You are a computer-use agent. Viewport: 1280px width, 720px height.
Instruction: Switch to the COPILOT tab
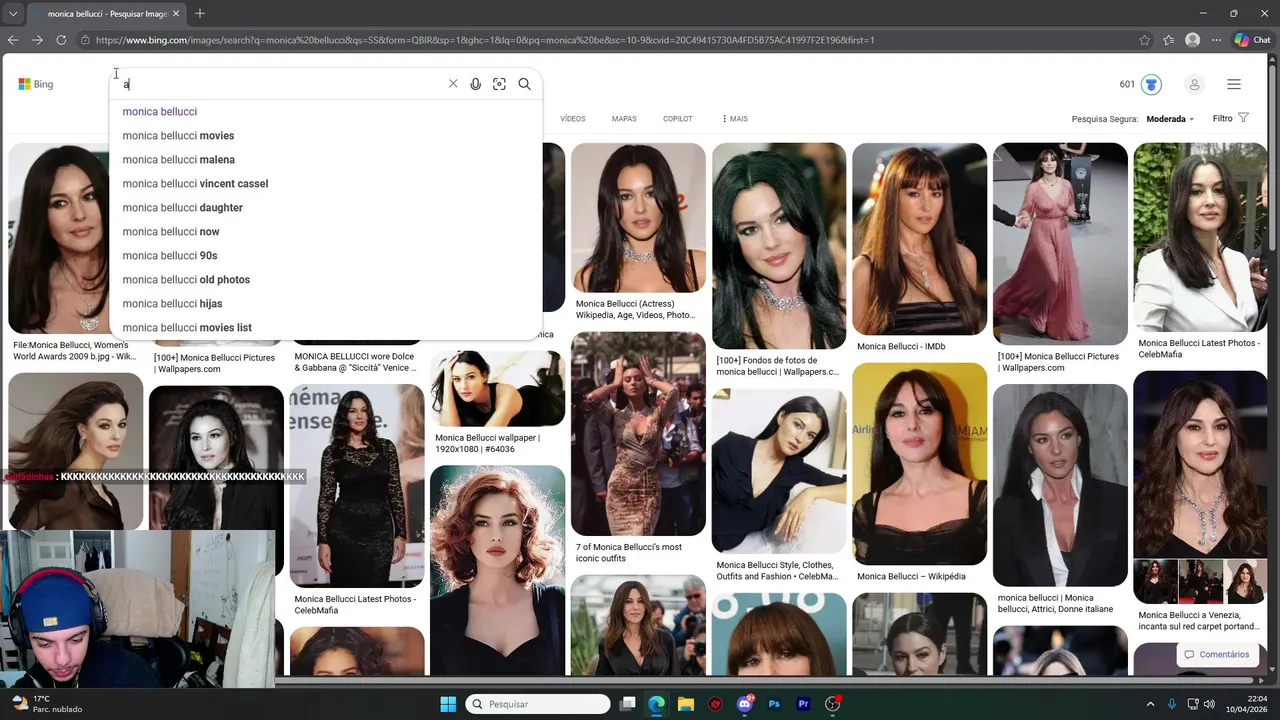(677, 119)
